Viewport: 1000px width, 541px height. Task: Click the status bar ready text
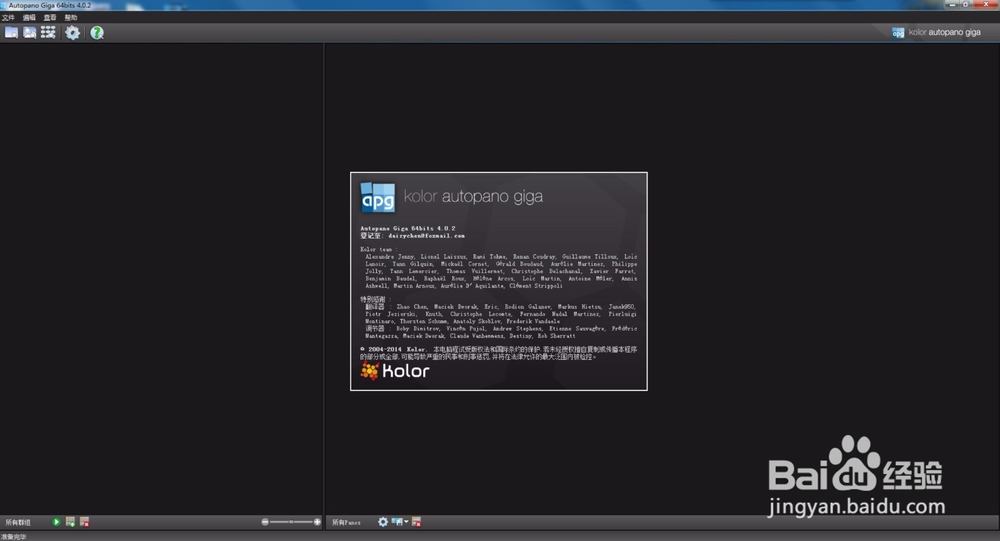click(x=13, y=537)
